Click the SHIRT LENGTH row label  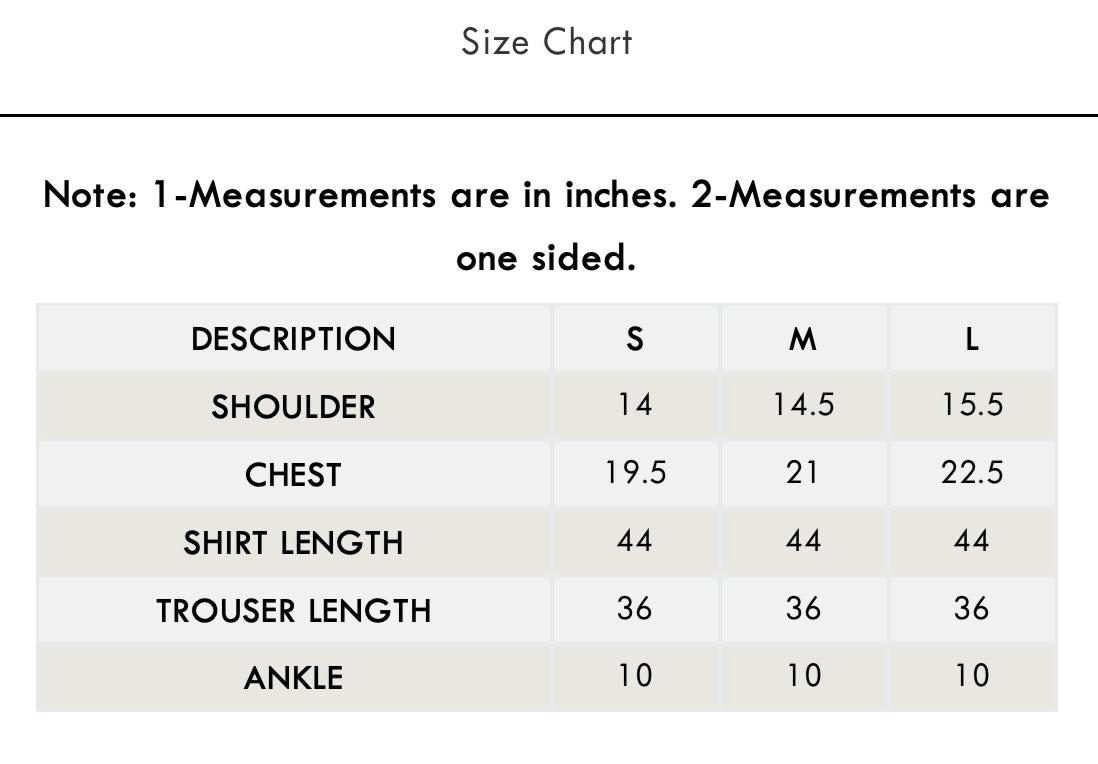(x=293, y=543)
